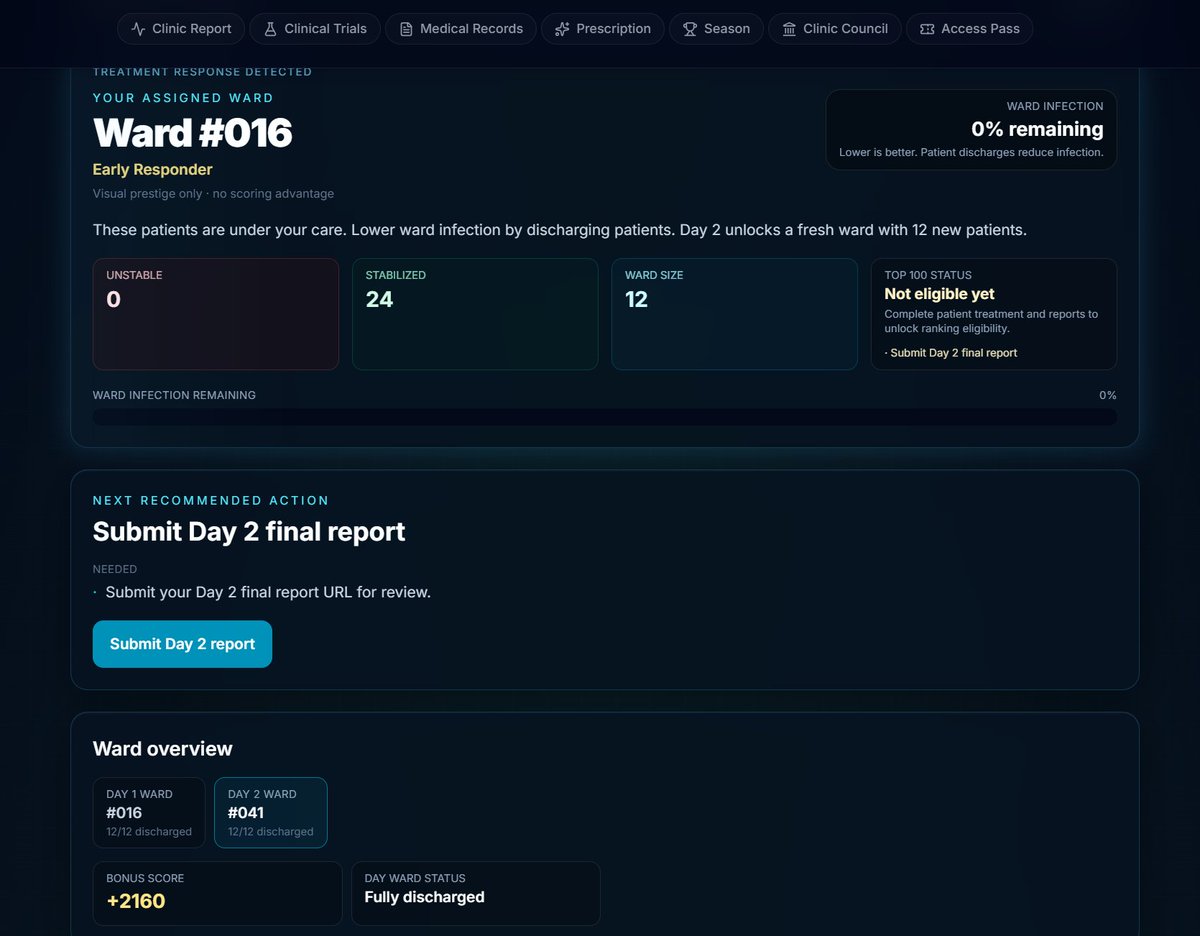Click the ticket icon beside Access Pass
This screenshot has width=1200, height=936.
click(x=928, y=29)
